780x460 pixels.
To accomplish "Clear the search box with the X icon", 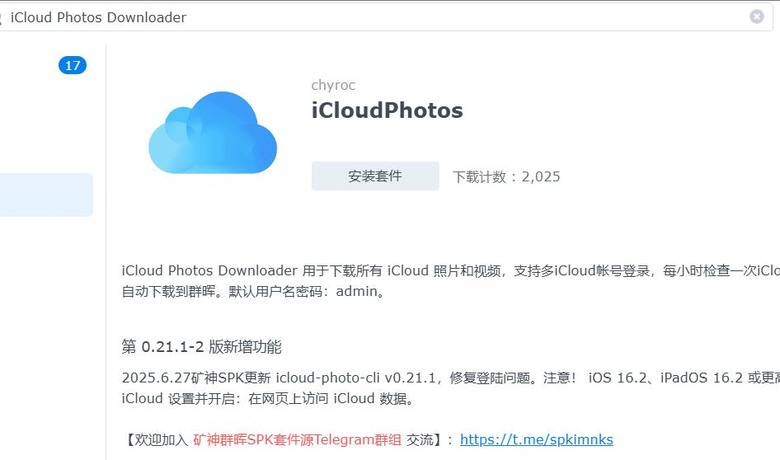I will click(757, 17).
